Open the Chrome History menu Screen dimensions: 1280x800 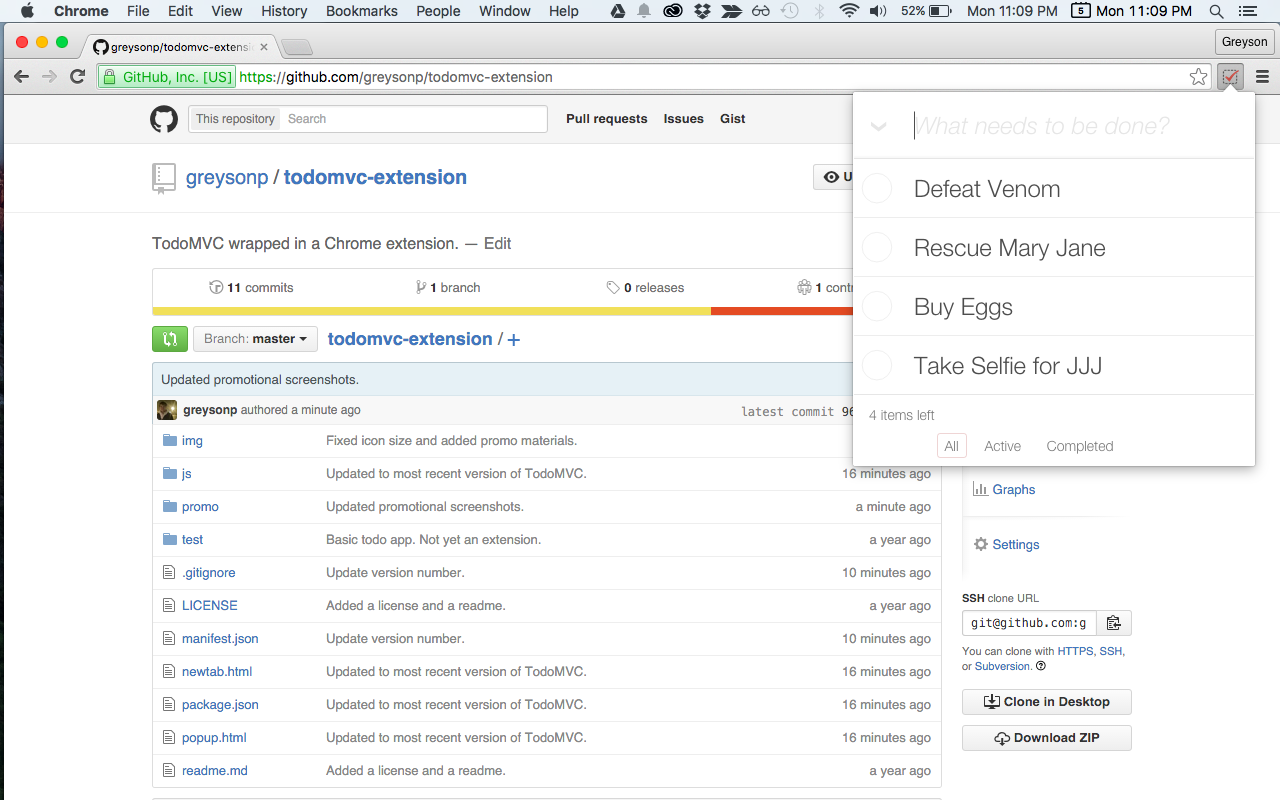pos(284,11)
